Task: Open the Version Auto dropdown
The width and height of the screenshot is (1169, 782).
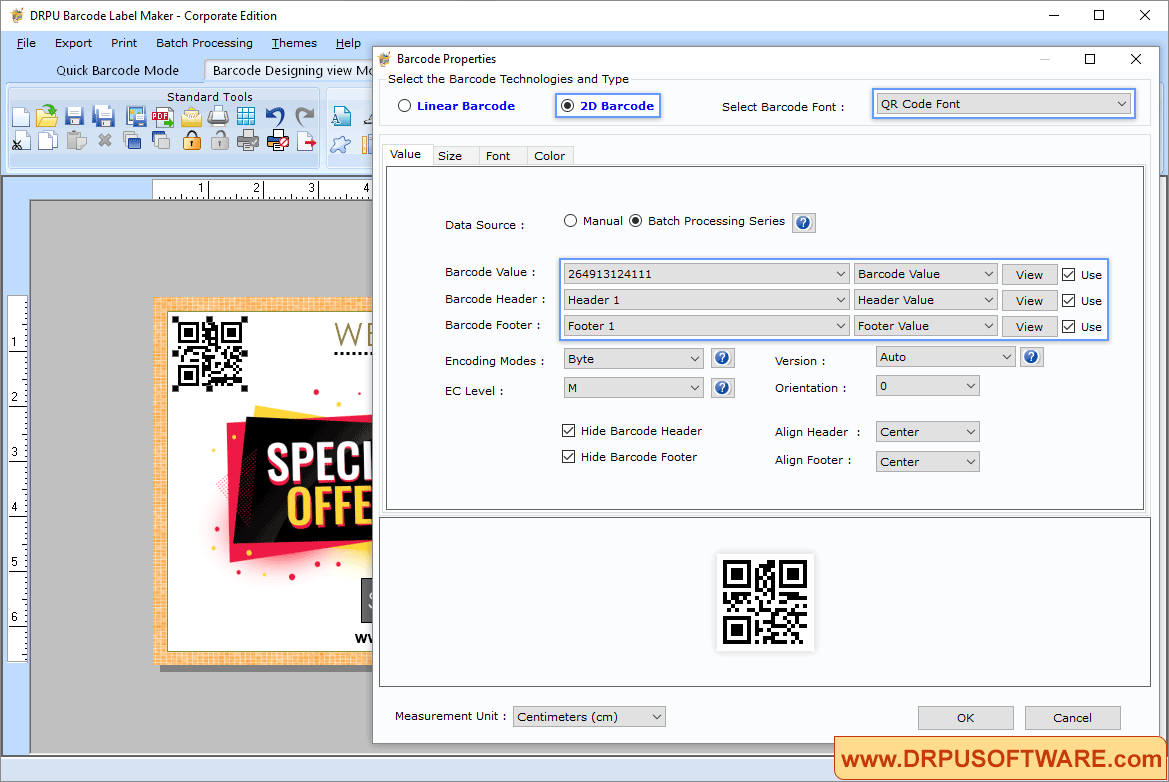Action: click(x=945, y=357)
